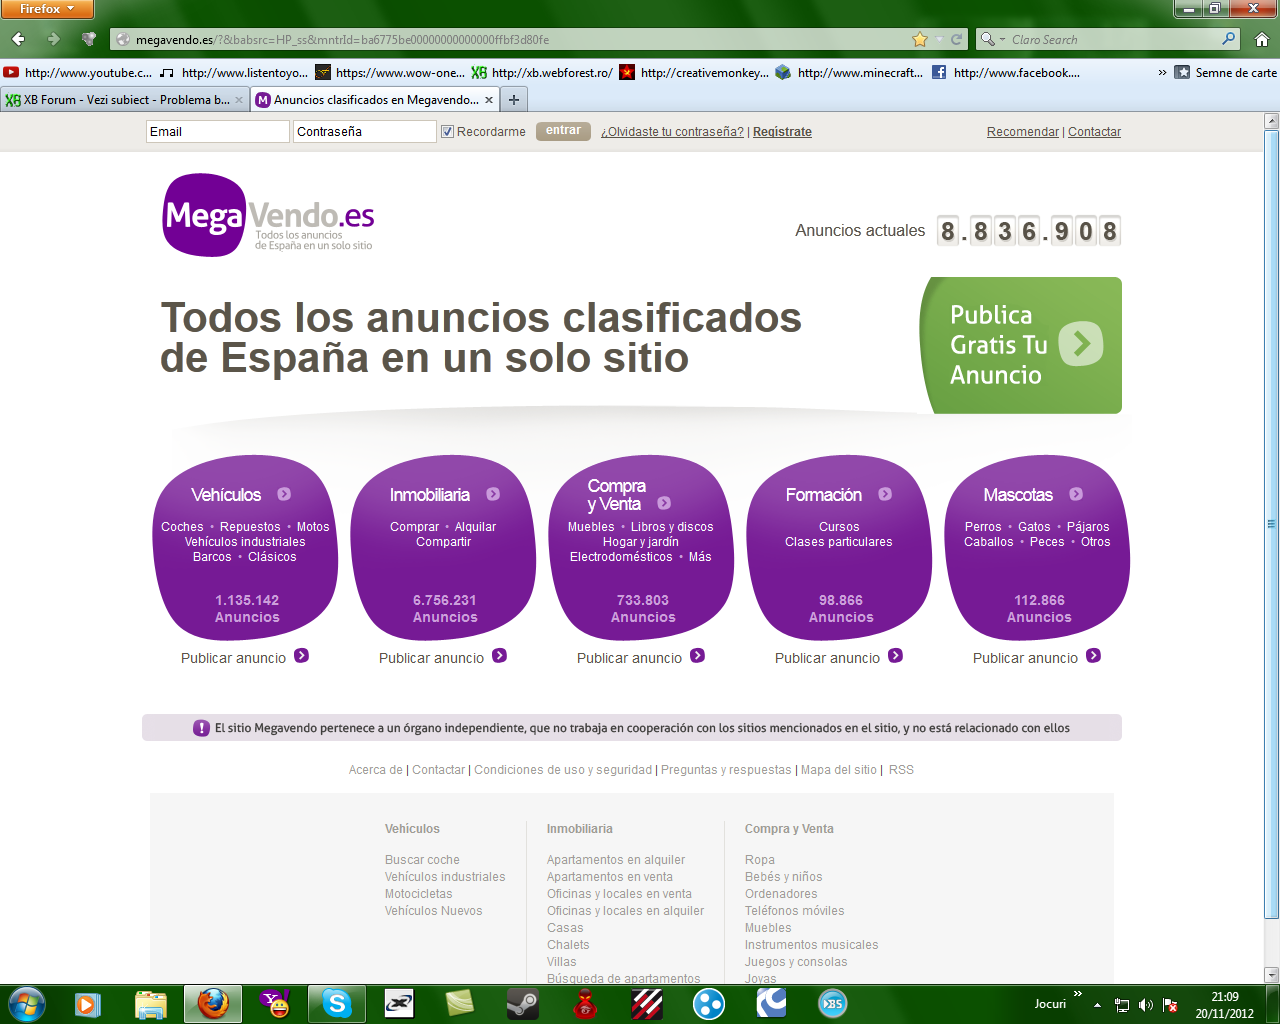Open the Gatos link under Mascotas
1280x1024 pixels.
1034,527
